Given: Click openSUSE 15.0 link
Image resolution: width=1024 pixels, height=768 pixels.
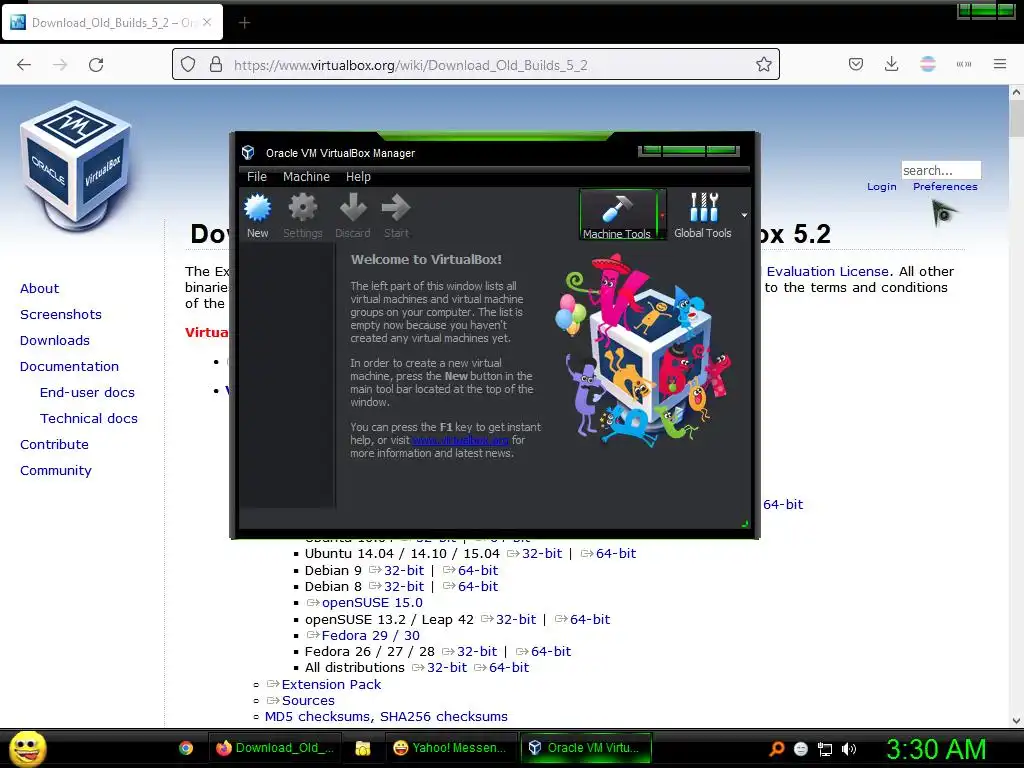Looking at the screenshot, I should 372,603.
